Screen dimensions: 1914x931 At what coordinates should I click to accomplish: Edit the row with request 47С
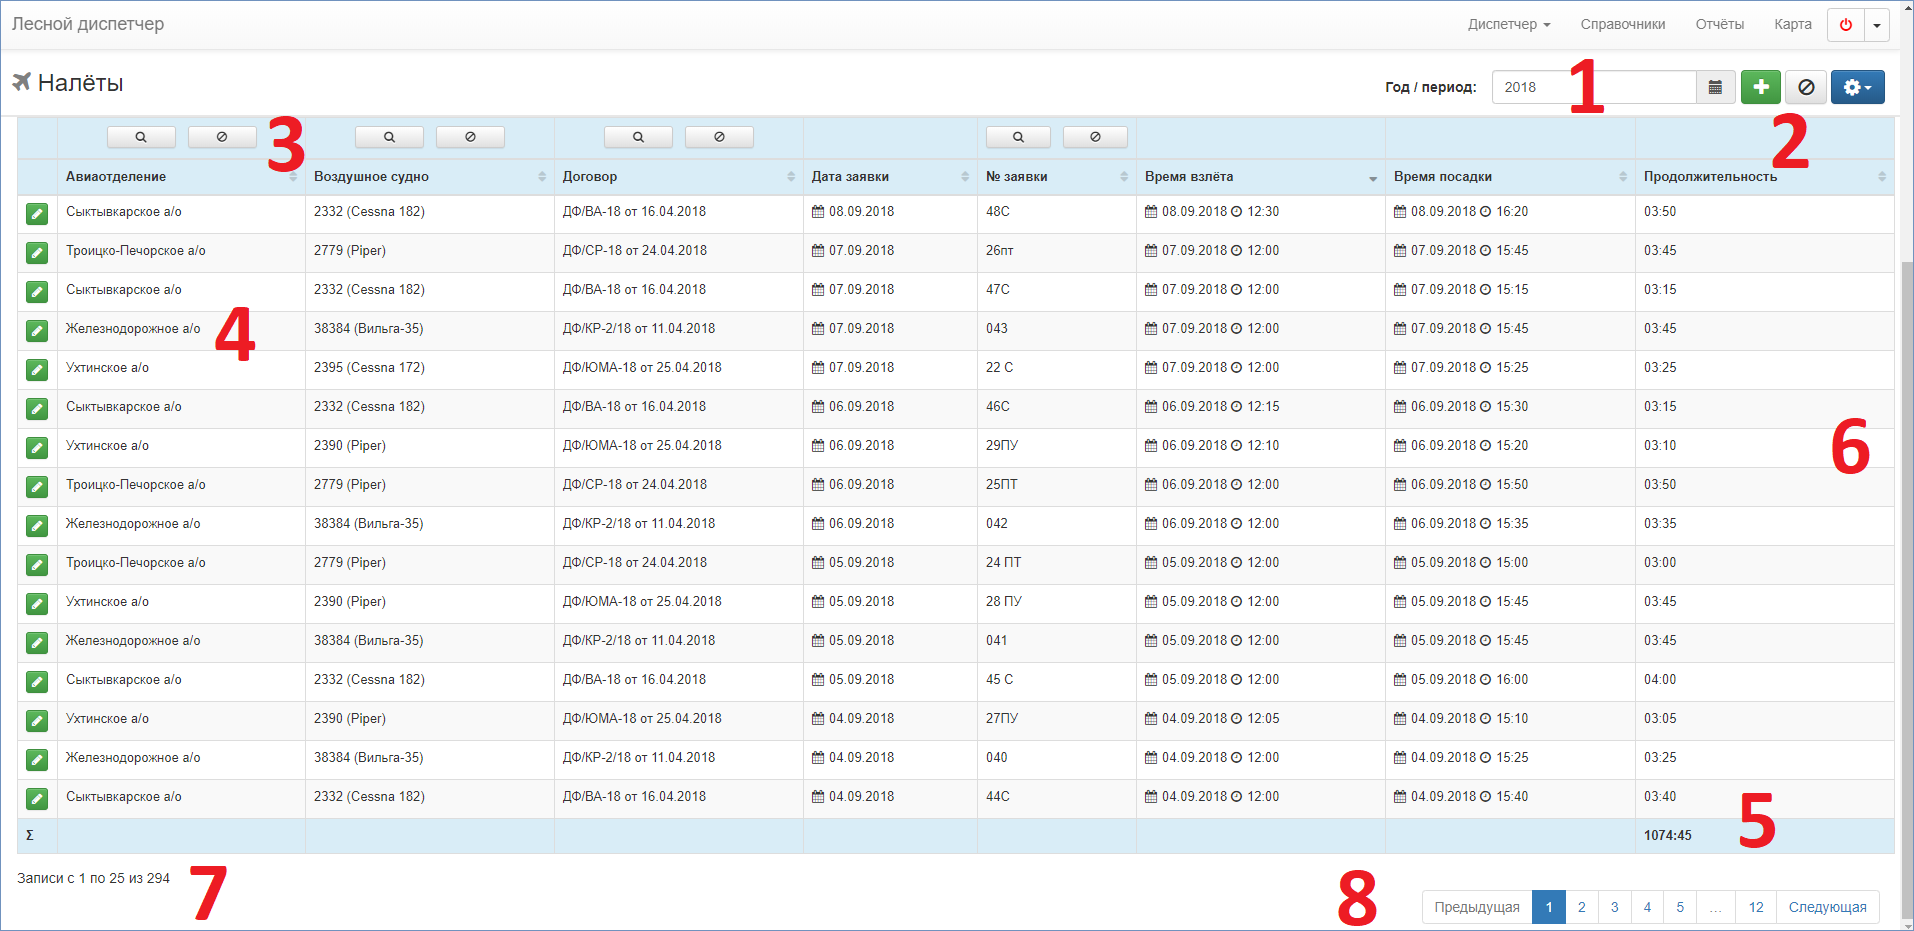(x=37, y=291)
